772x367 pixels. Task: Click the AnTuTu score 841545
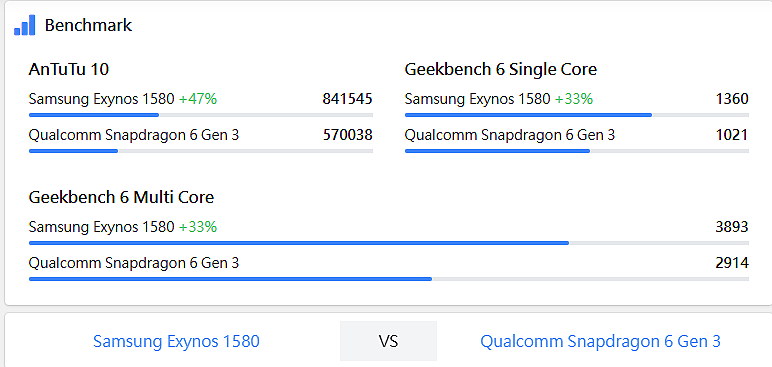348,99
